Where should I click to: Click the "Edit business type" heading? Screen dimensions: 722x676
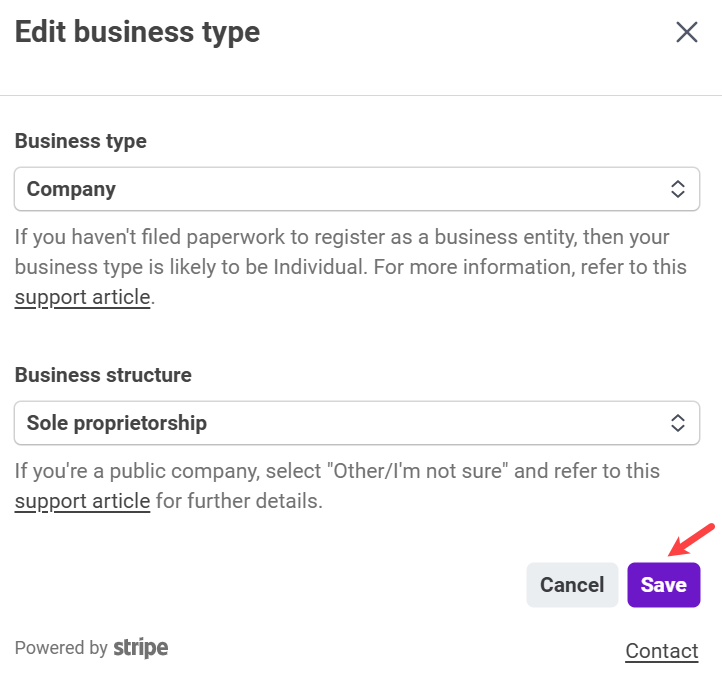(x=137, y=32)
